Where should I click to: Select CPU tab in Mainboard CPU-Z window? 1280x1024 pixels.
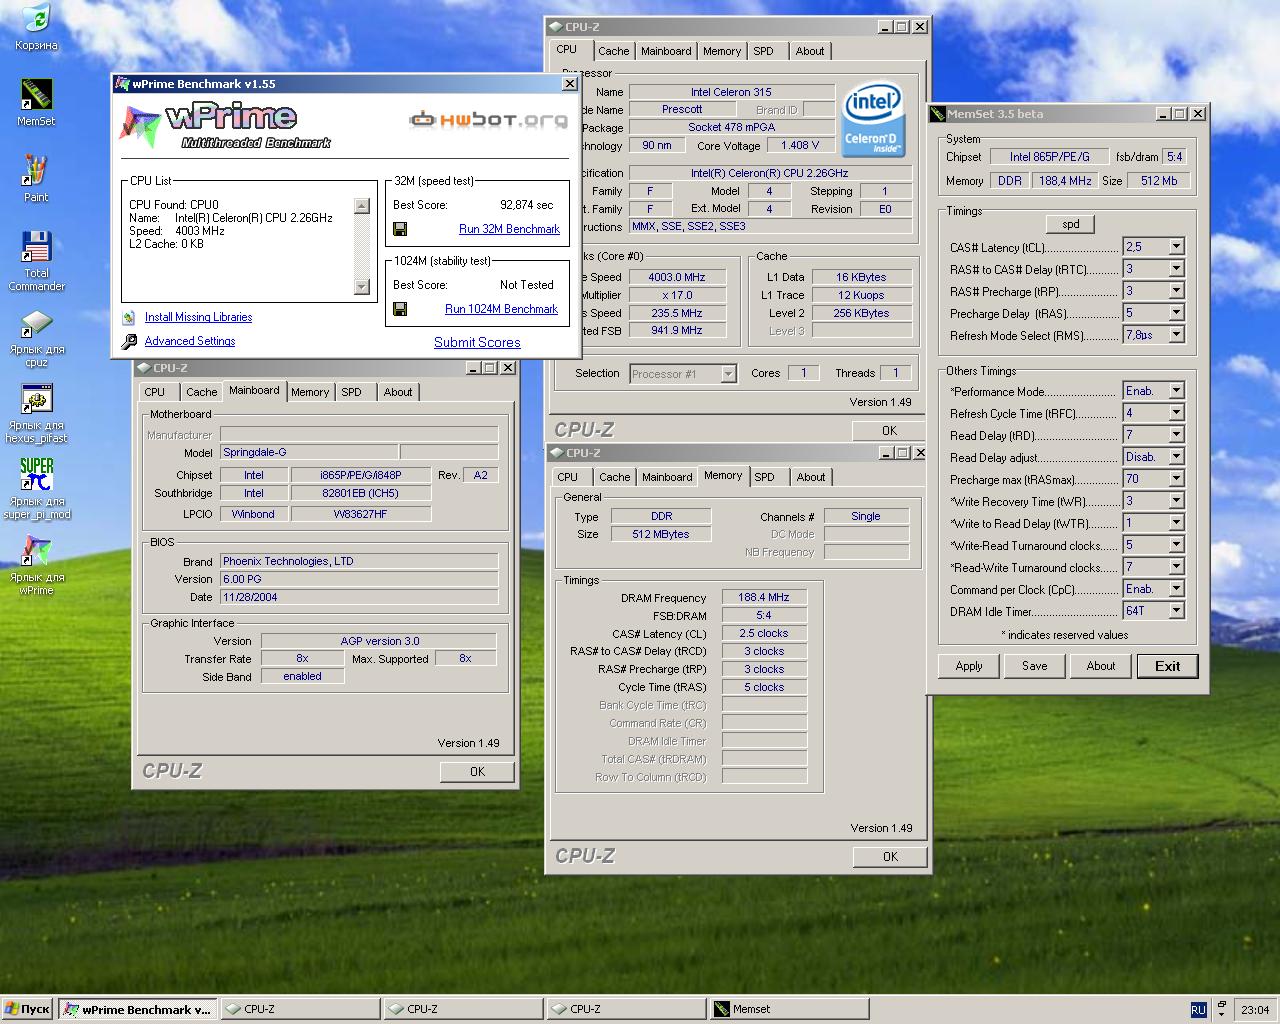(x=154, y=392)
